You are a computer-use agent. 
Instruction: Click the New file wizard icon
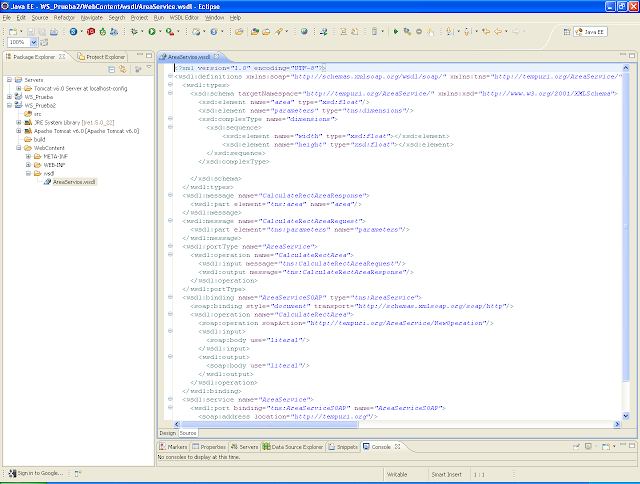tap(13, 31)
